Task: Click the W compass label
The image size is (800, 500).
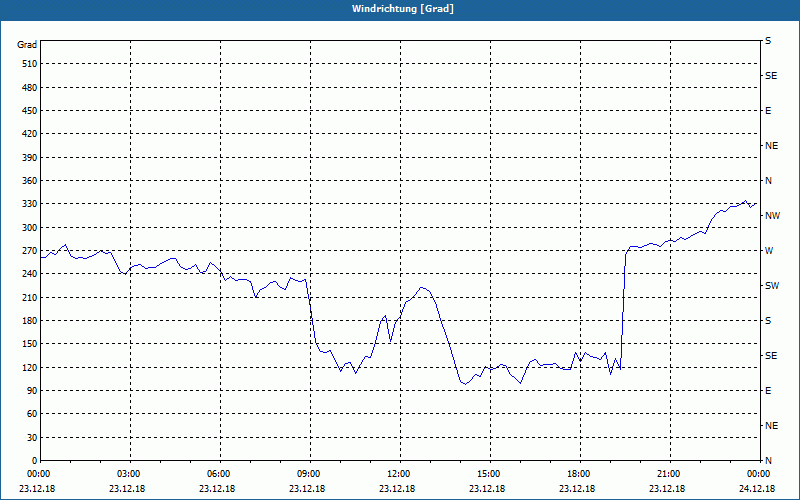Action: pyautogui.click(x=769, y=251)
